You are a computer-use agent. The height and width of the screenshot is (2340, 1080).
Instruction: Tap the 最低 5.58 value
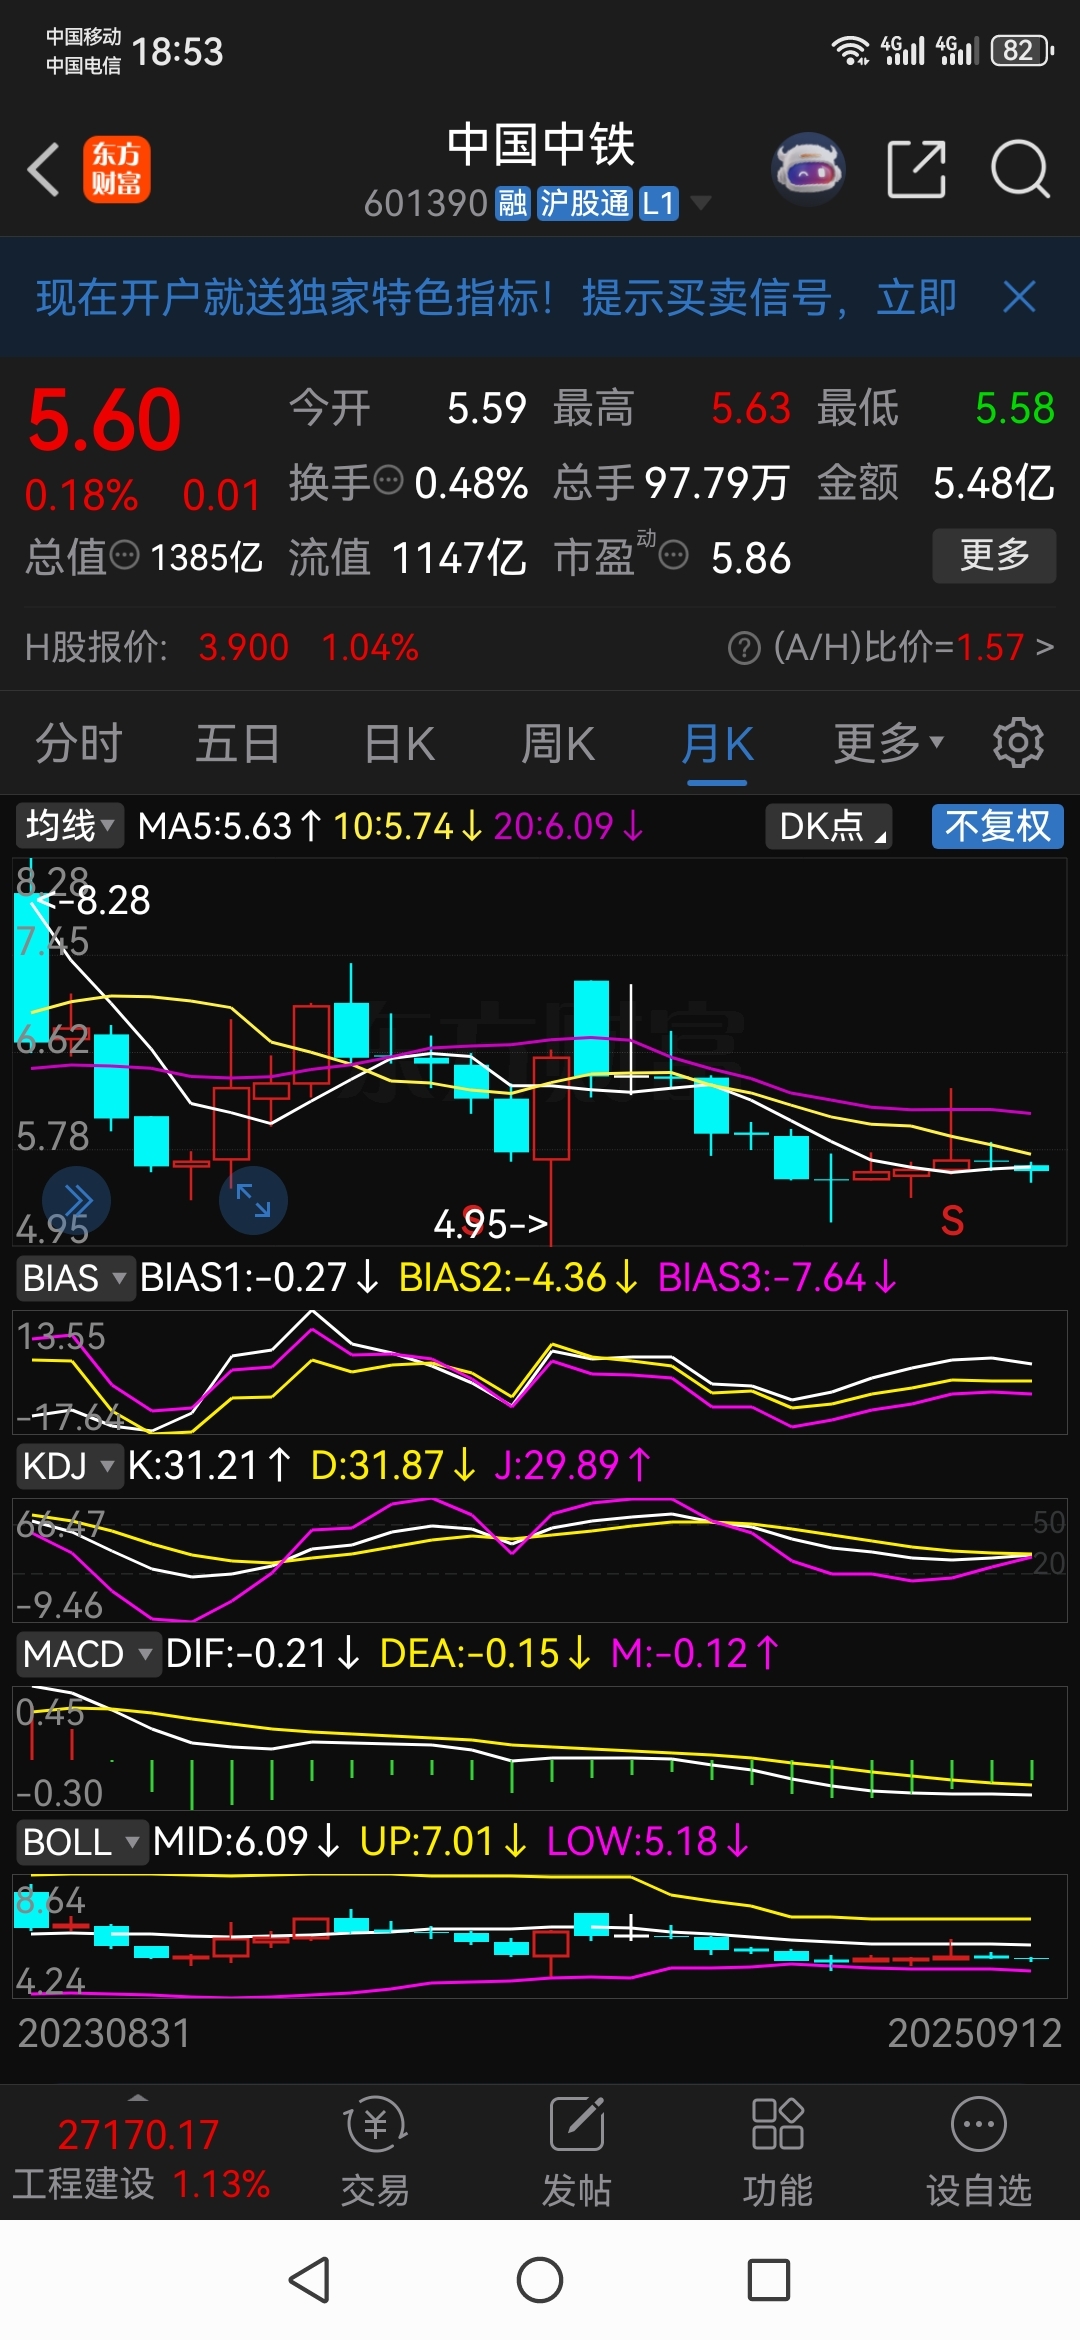pyautogui.click(x=1015, y=408)
